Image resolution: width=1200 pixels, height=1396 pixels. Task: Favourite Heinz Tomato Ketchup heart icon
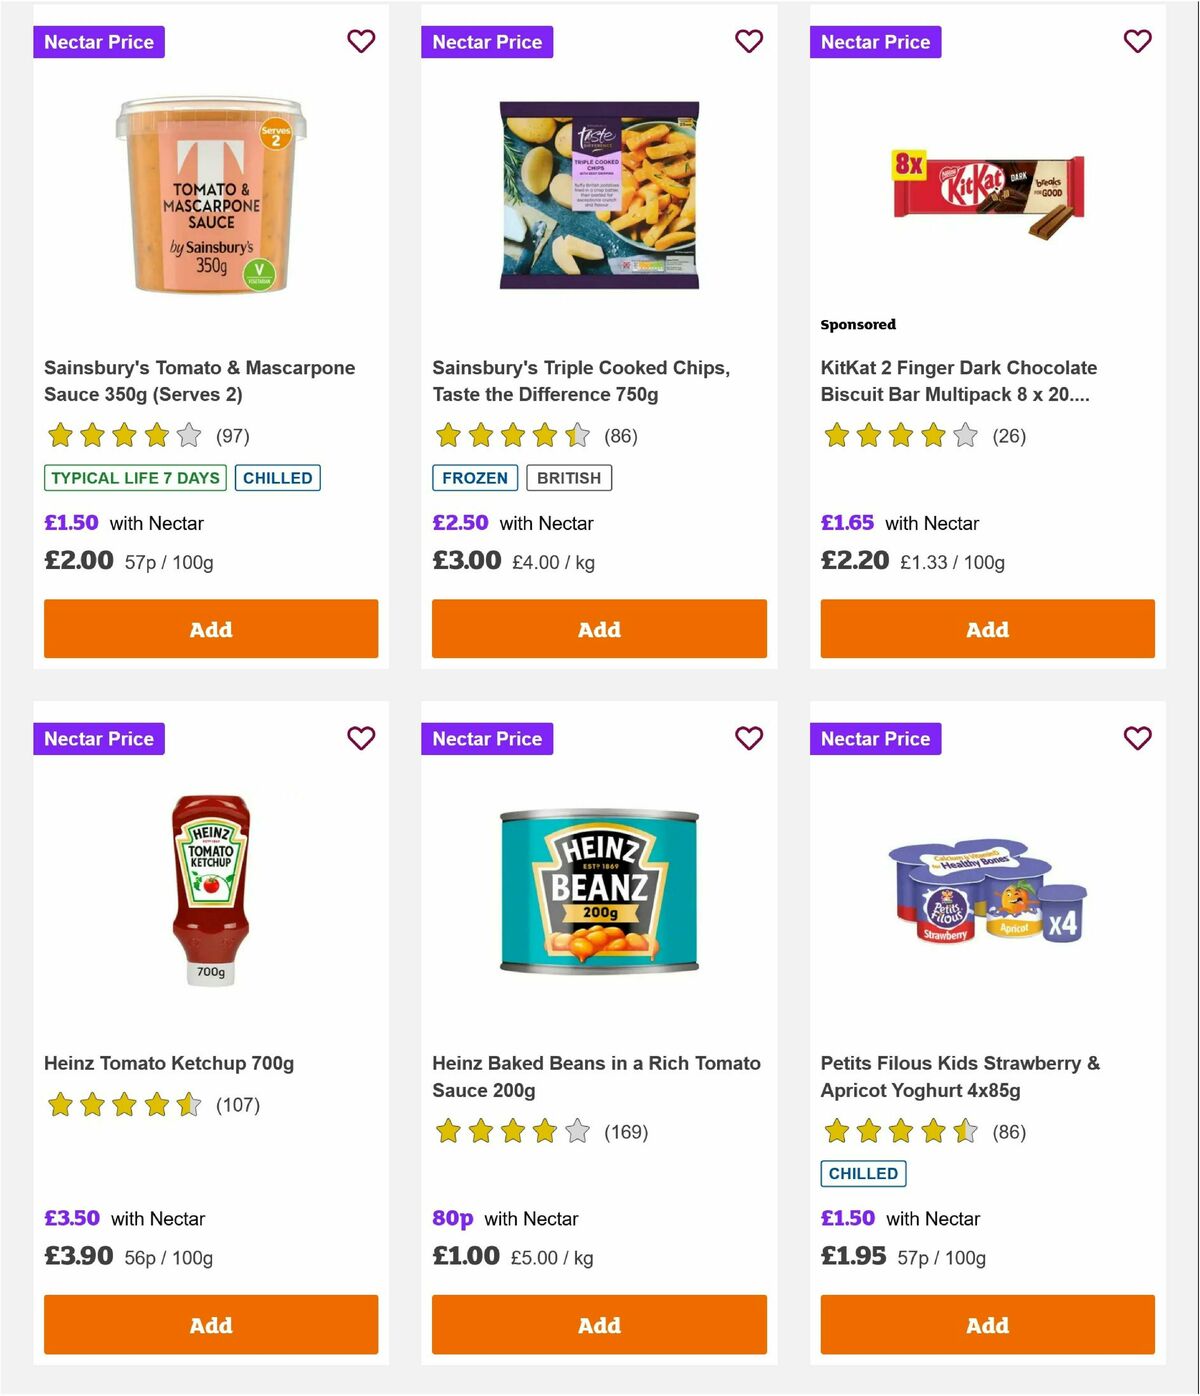point(361,738)
